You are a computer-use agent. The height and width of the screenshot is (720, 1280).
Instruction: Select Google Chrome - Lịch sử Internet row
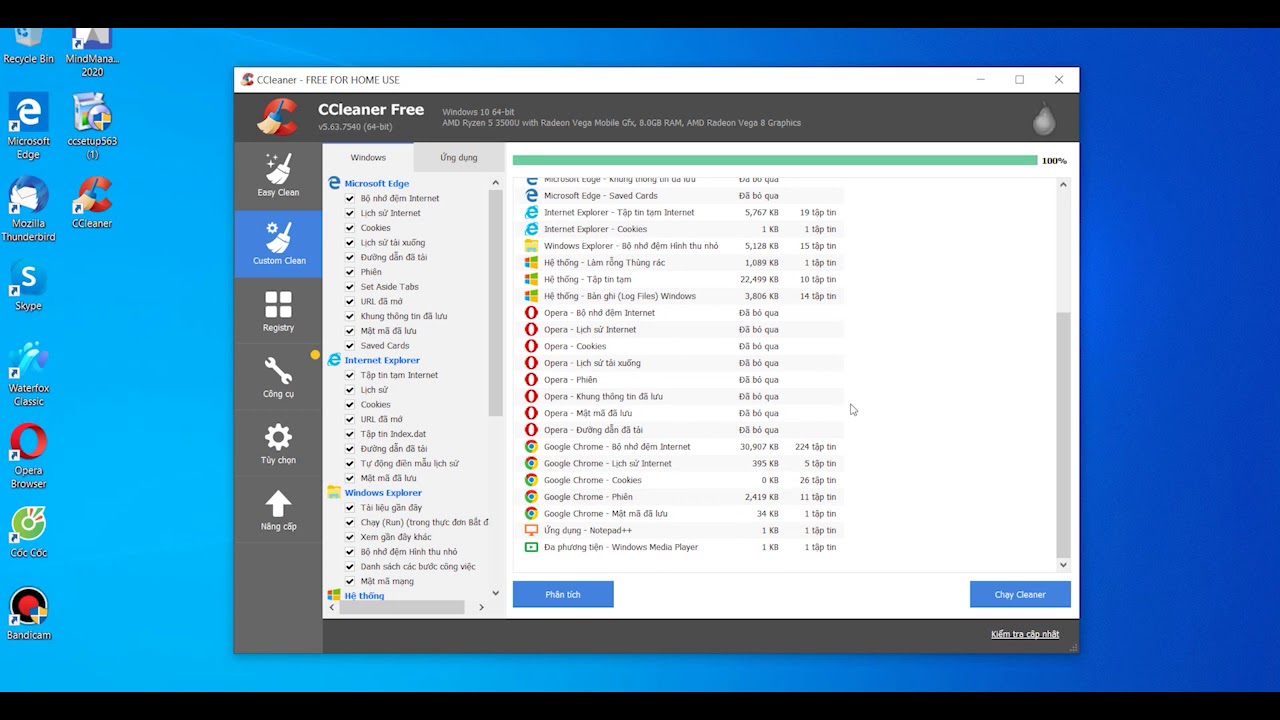(684, 464)
